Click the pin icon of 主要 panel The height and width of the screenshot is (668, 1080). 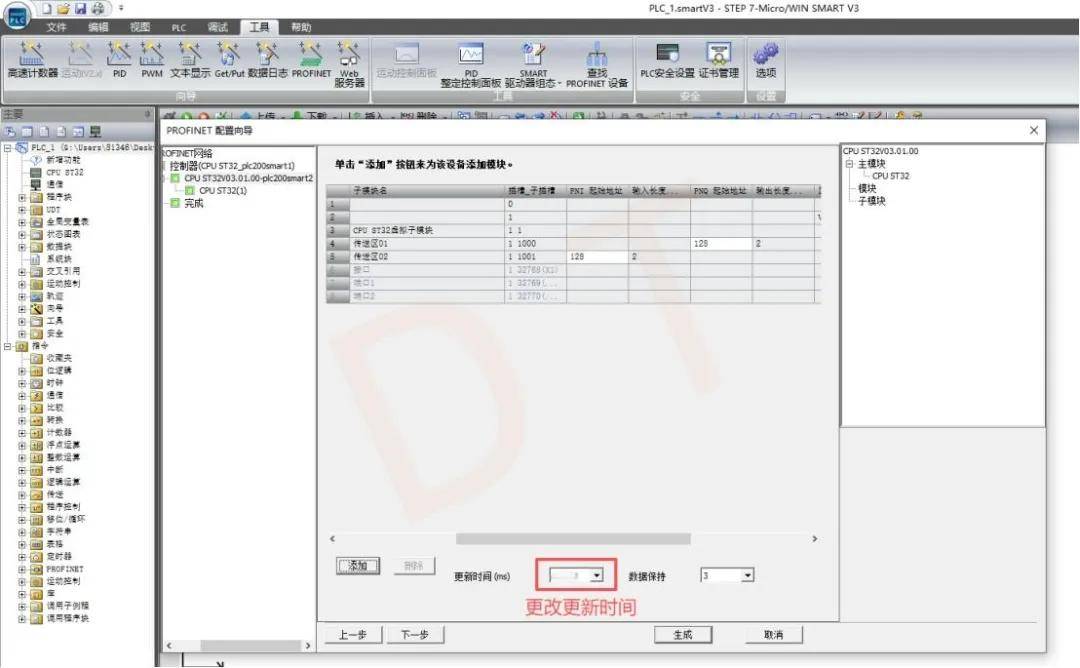[x=147, y=114]
